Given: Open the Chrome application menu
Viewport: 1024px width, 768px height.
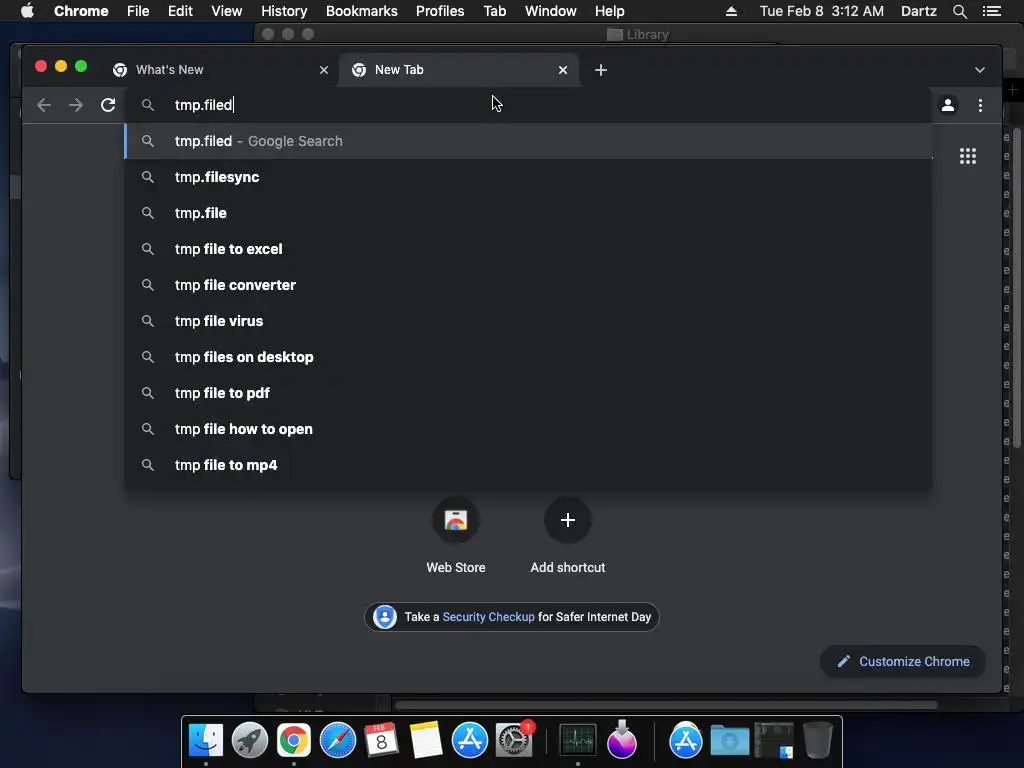Looking at the screenshot, I should pos(81,11).
